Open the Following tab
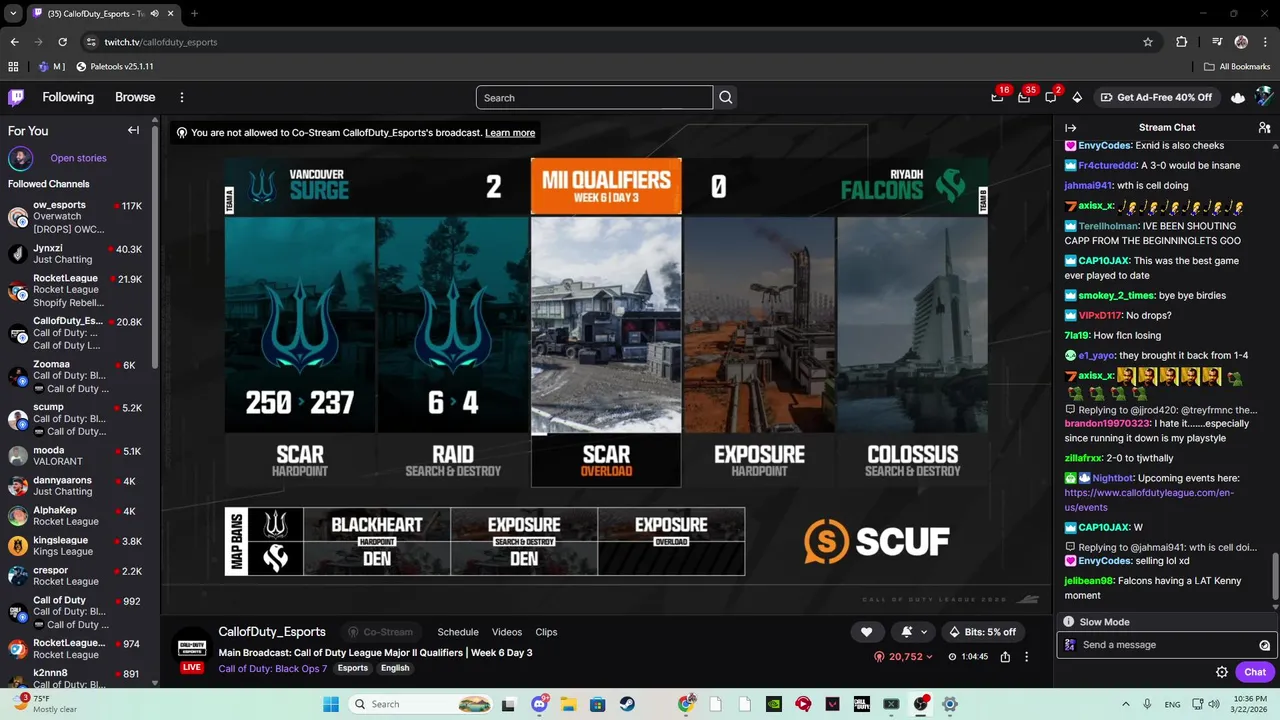The height and width of the screenshot is (720, 1280). click(x=68, y=97)
